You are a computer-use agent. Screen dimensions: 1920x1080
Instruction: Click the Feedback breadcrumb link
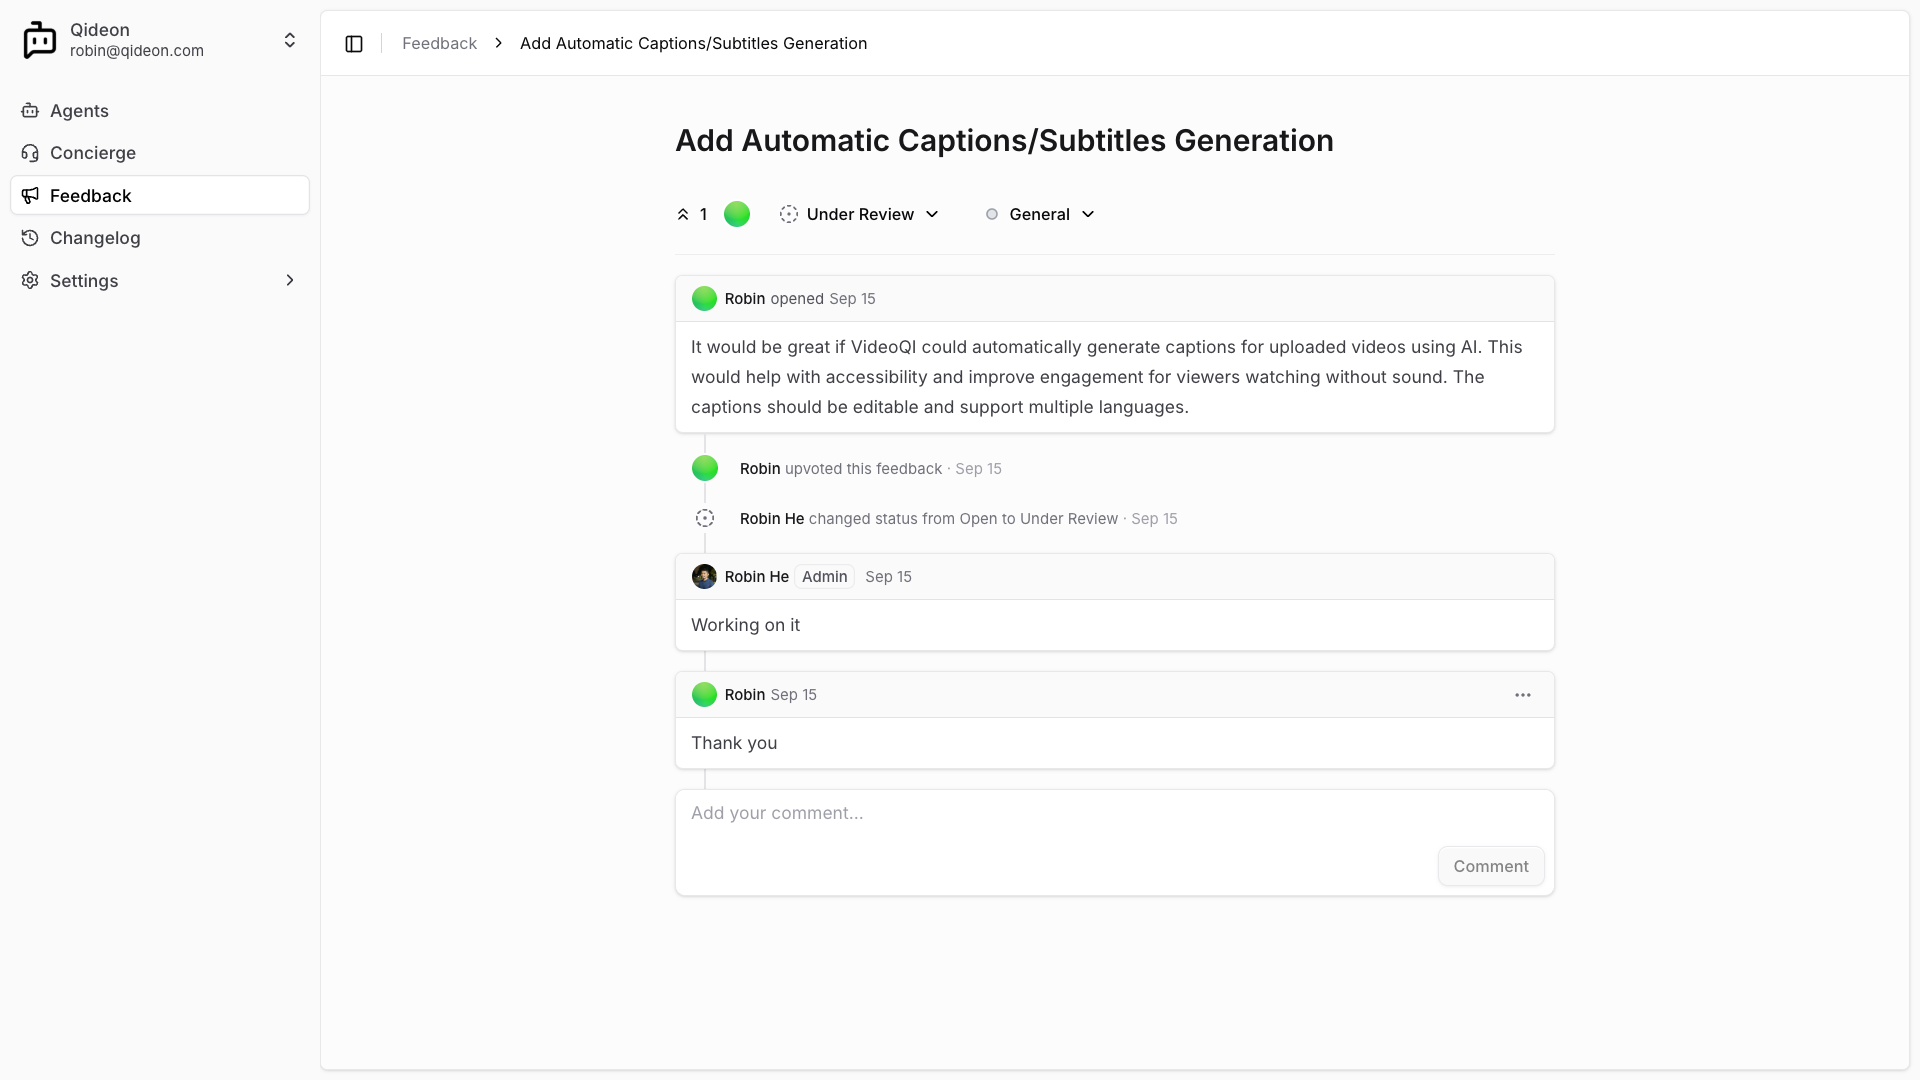[439, 43]
